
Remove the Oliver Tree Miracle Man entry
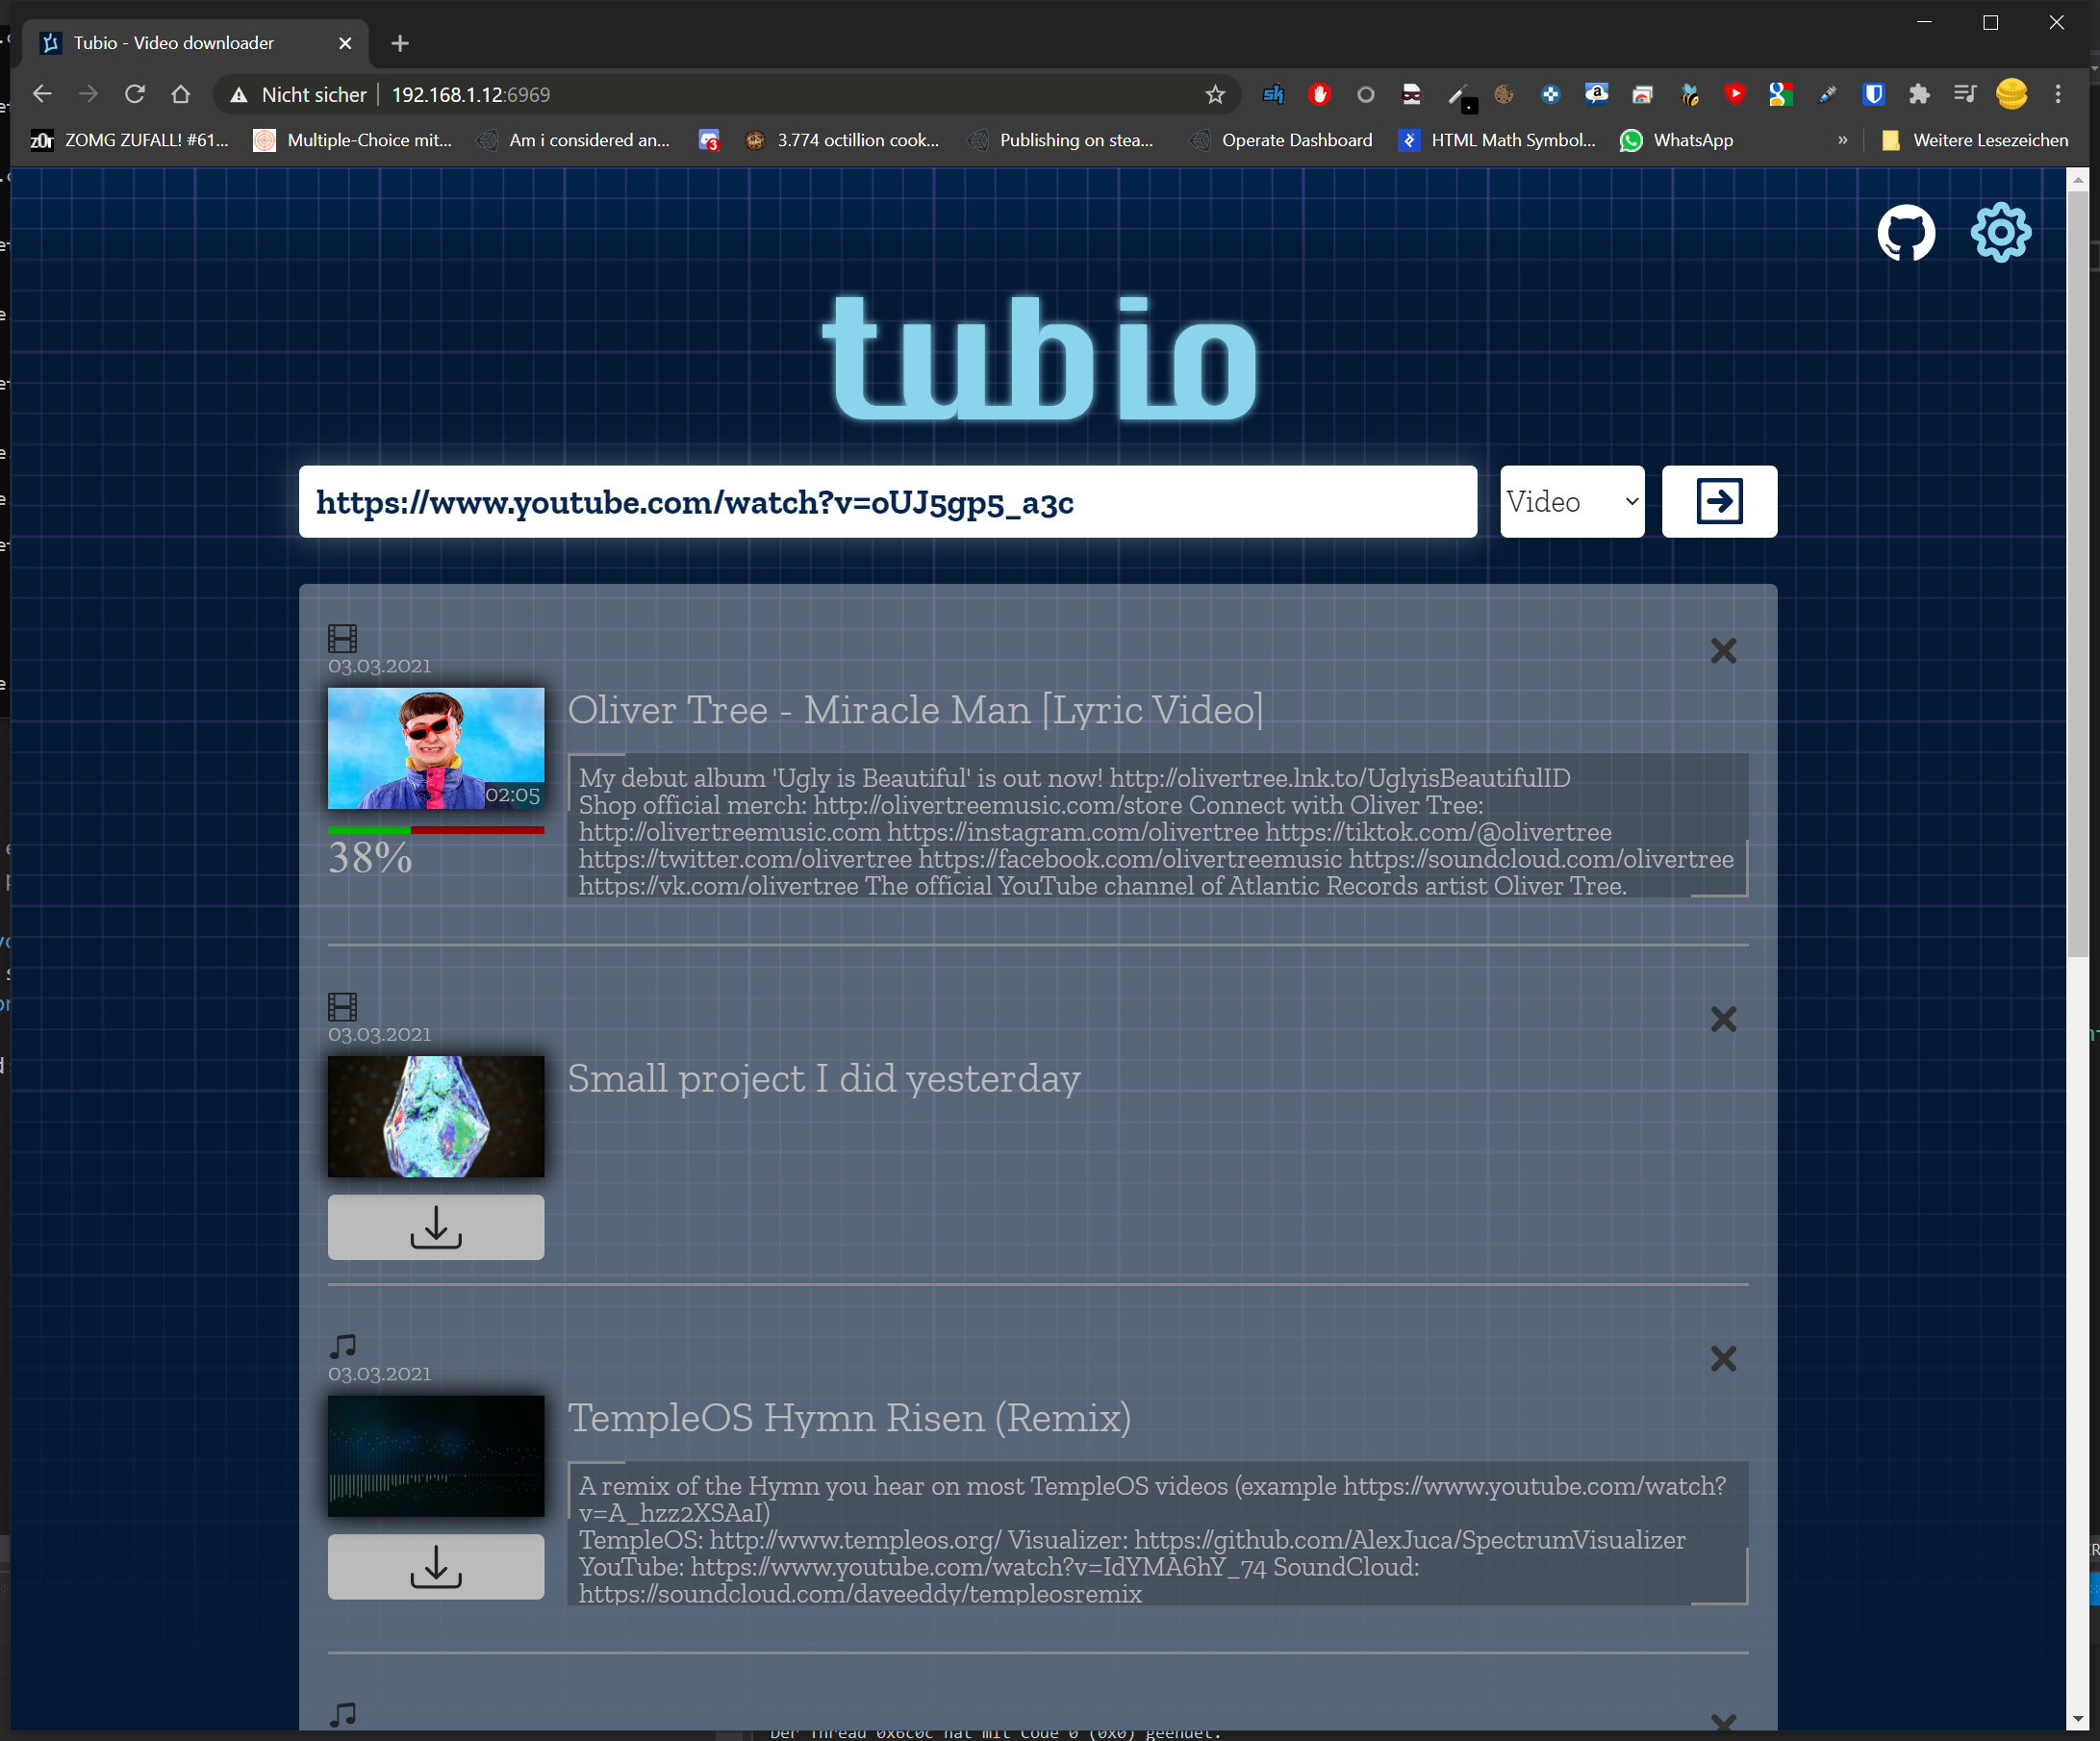click(x=1722, y=651)
